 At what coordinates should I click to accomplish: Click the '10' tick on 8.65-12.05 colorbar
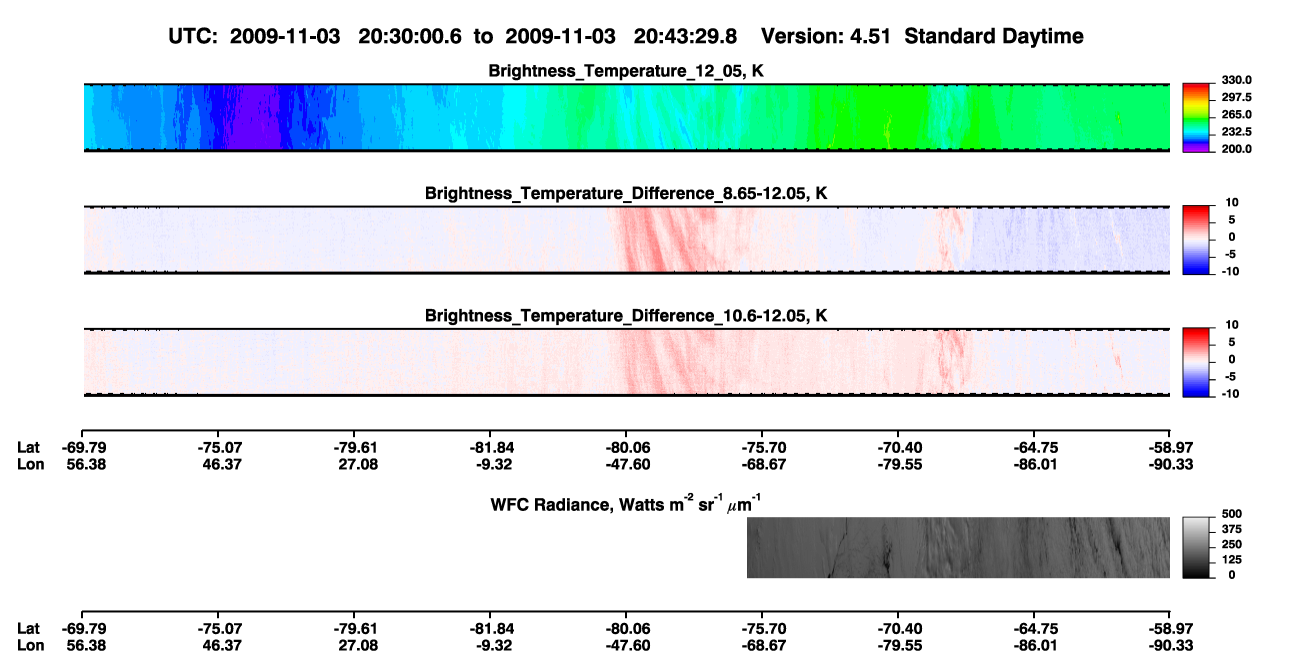[1232, 202]
